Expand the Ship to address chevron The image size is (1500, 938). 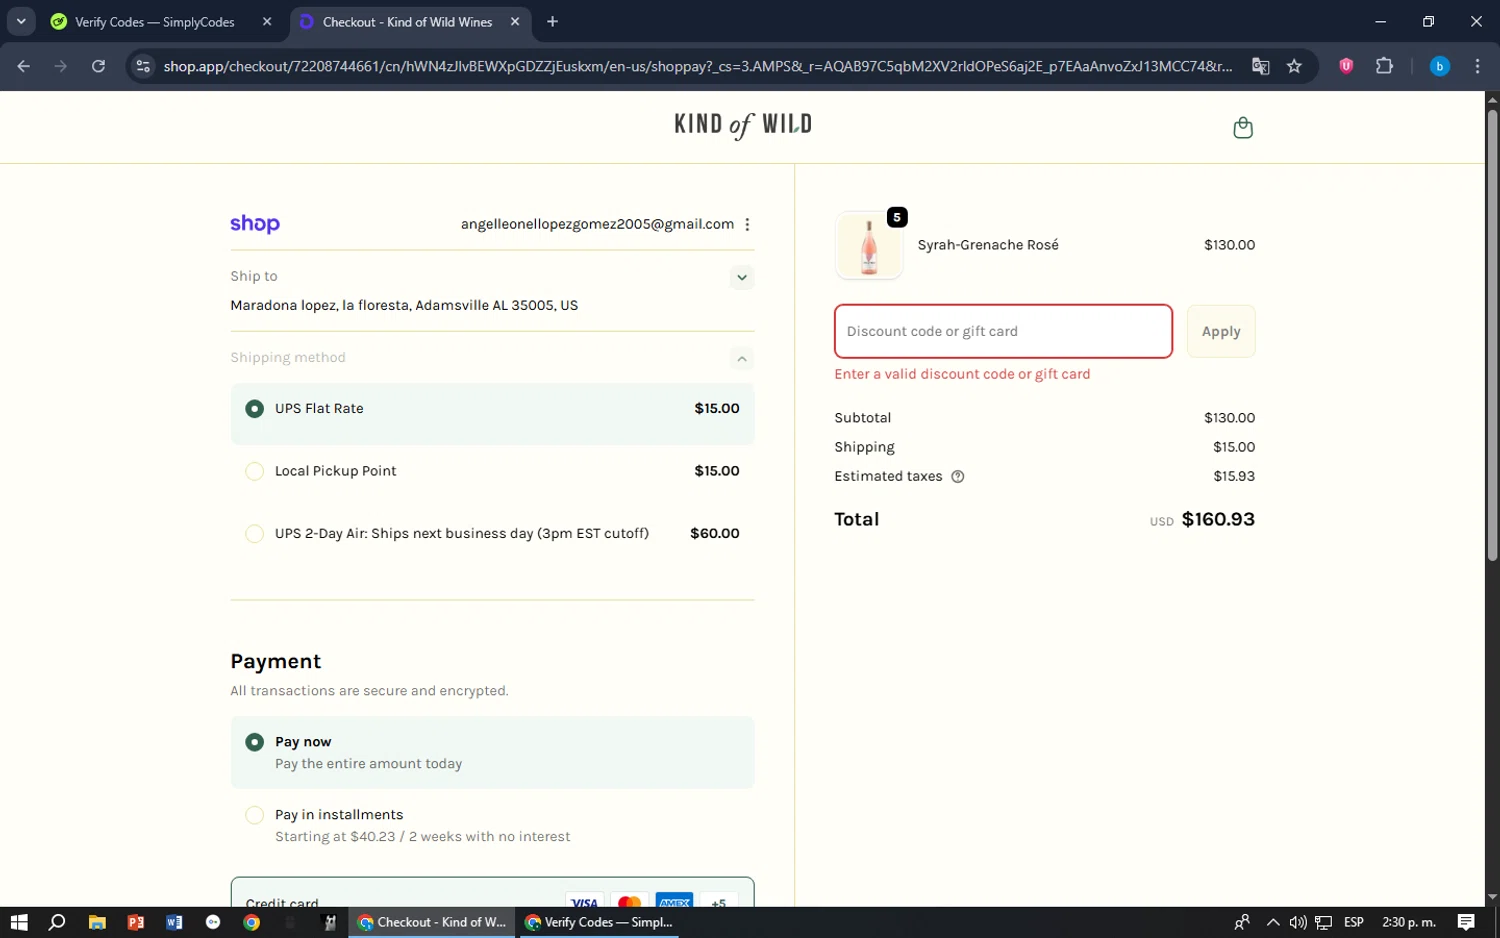[x=741, y=277]
